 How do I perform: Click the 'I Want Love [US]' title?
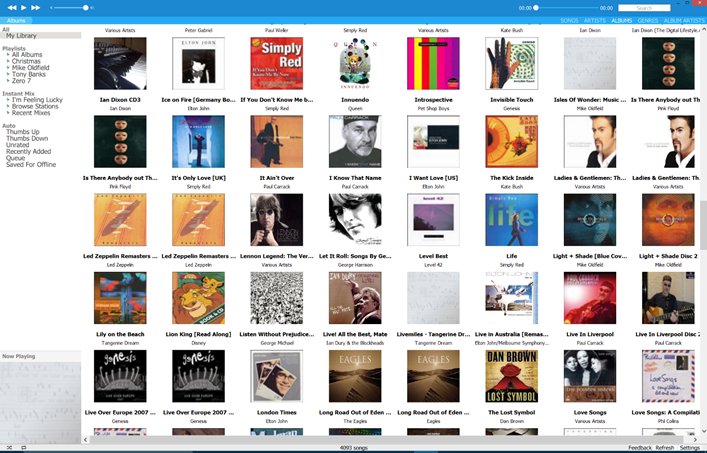pyautogui.click(x=433, y=178)
